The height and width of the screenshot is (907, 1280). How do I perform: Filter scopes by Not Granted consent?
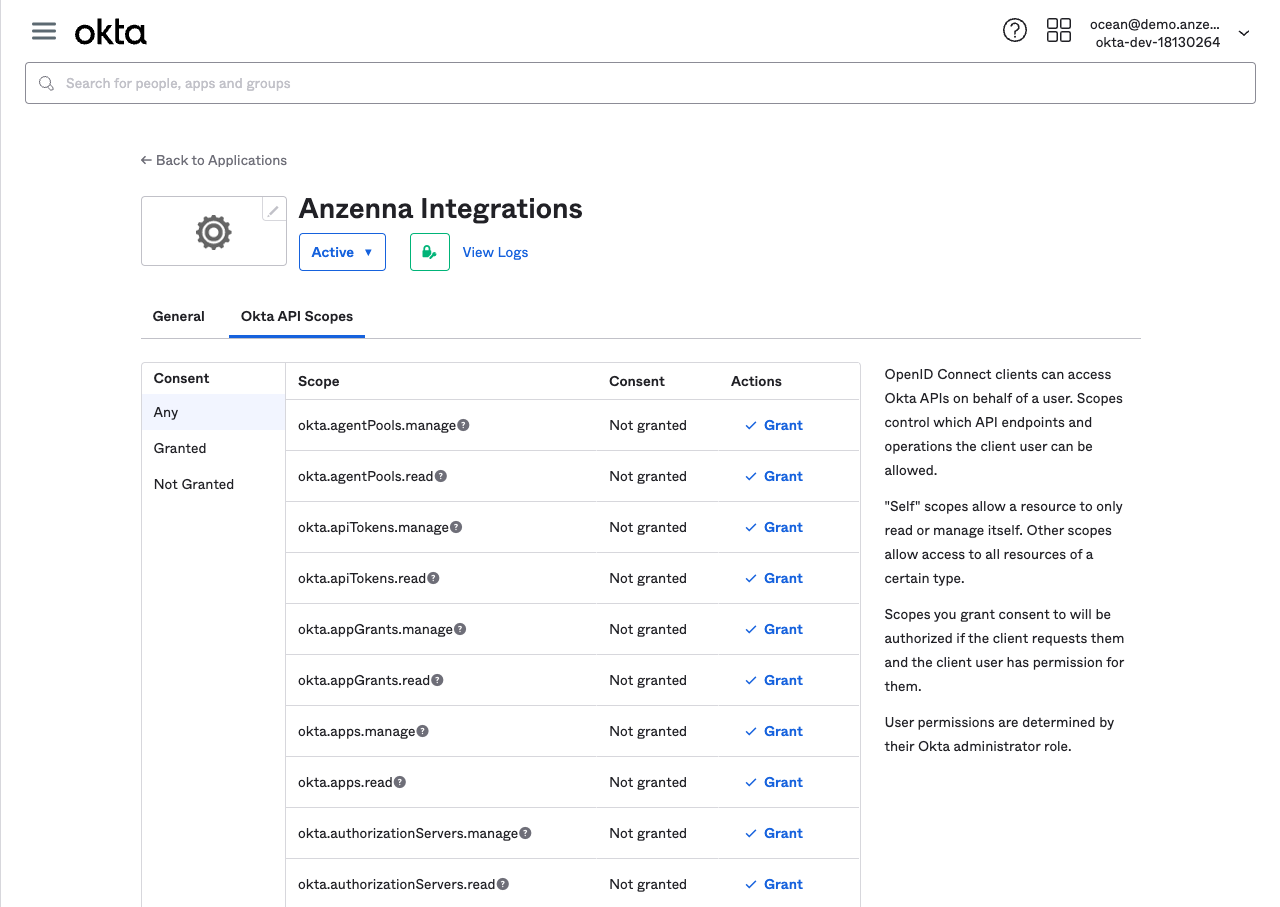click(194, 484)
